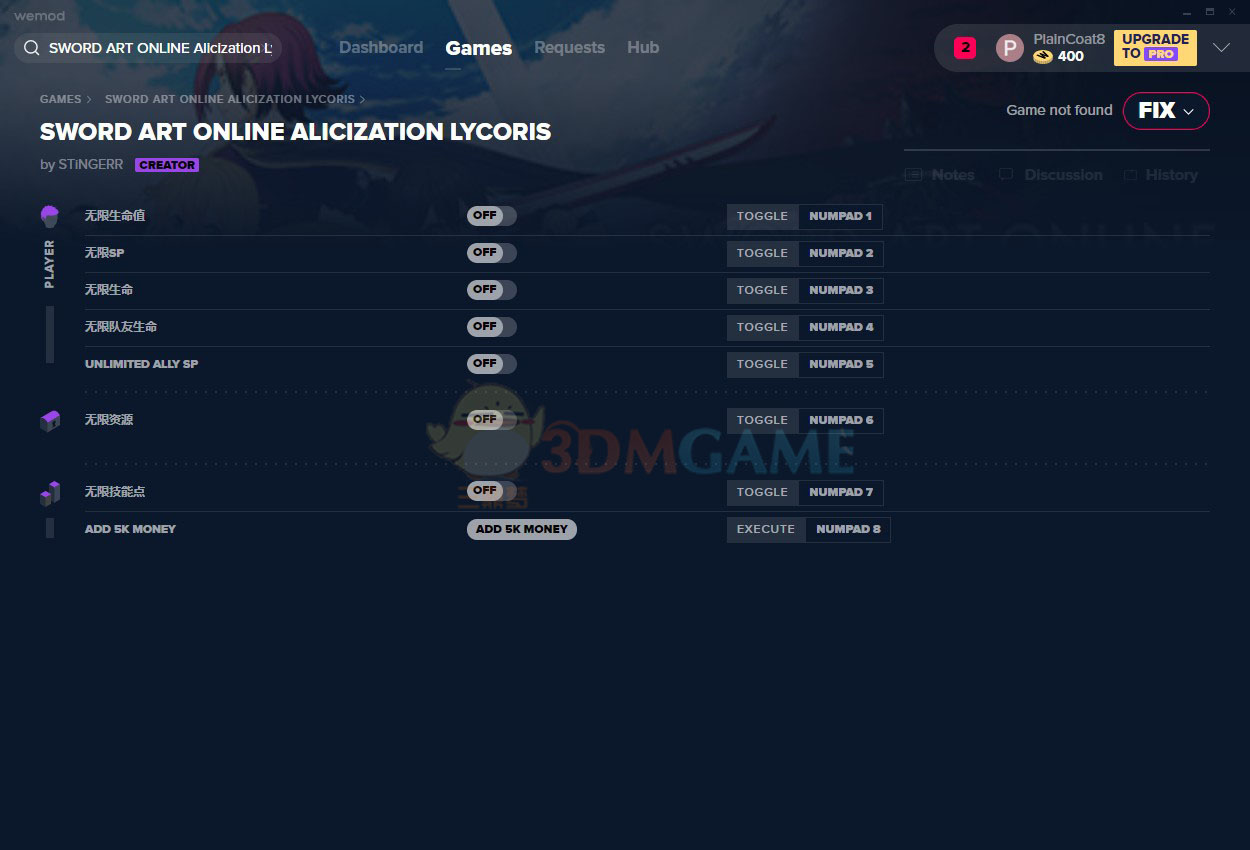
Task: Click the PlainCoat8 profile avatar
Action: pyautogui.click(x=1010, y=48)
